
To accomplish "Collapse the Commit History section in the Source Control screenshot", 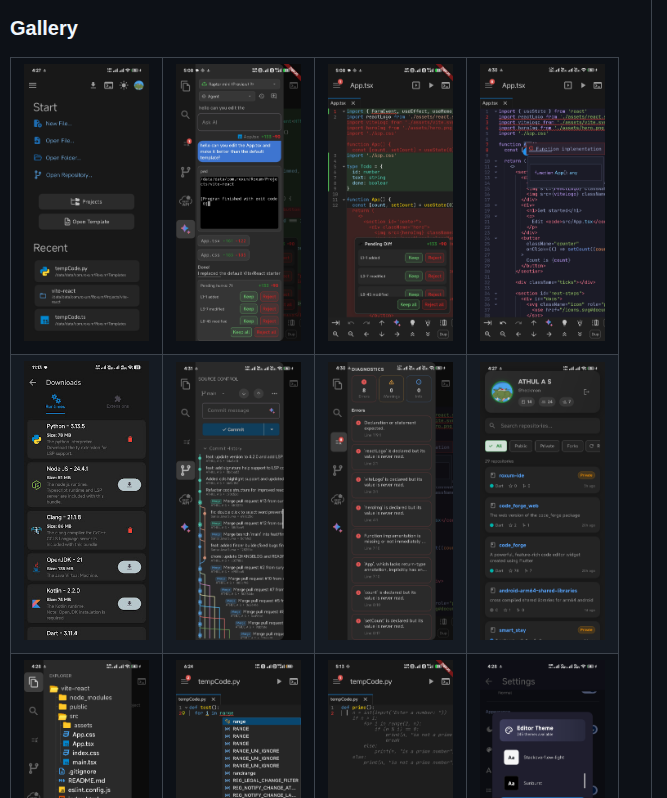I will coord(222,448).
